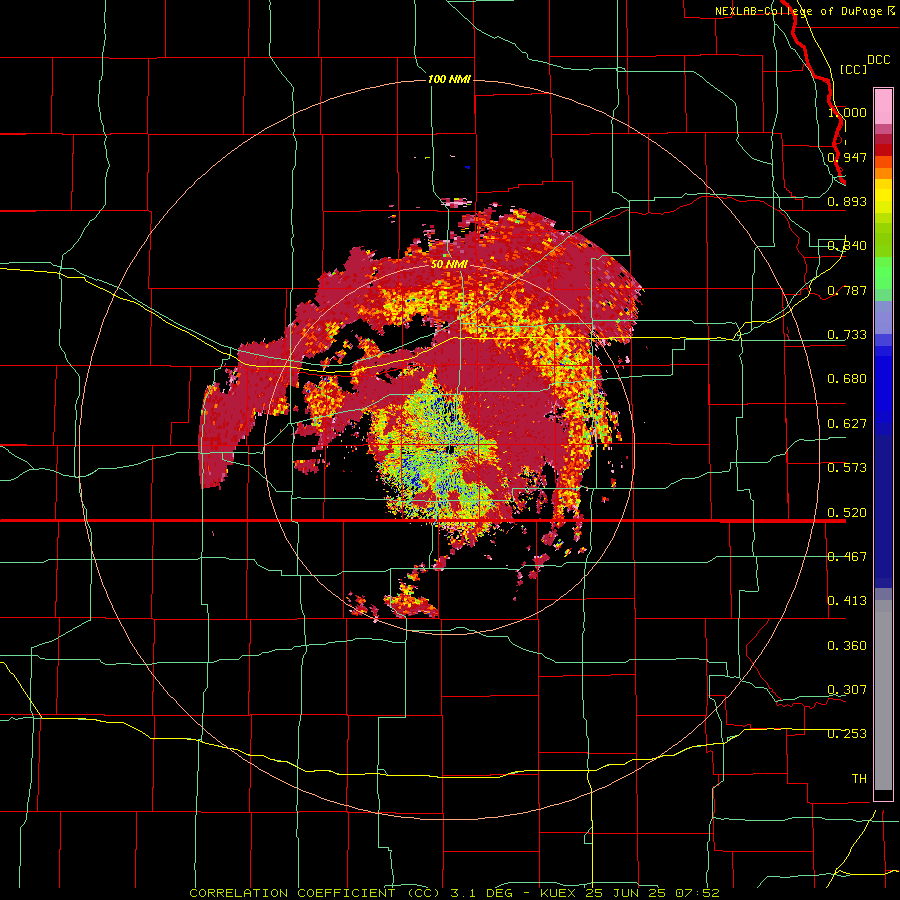Select the 0.413 scale value
Screen dimensions: 900x900
tap(847, 601)
